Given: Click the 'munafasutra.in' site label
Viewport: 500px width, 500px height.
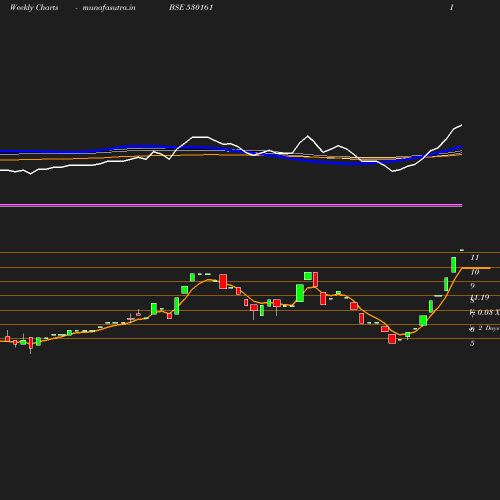Looking at the screenshot, I should [109, 7].
